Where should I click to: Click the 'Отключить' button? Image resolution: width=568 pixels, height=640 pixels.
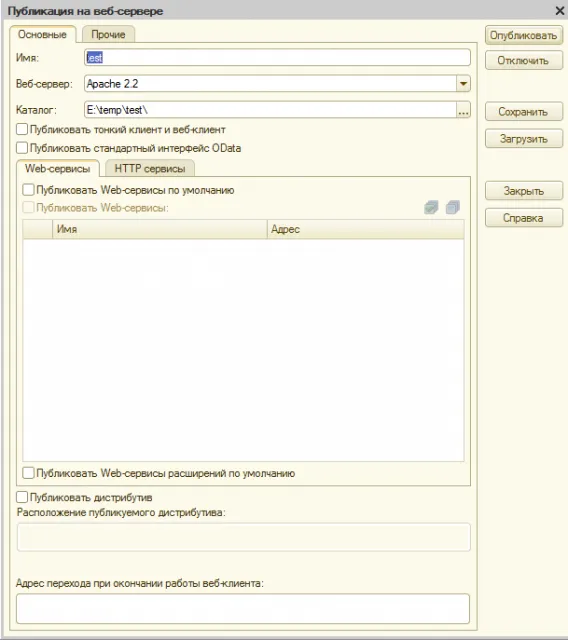pos(524,60)
